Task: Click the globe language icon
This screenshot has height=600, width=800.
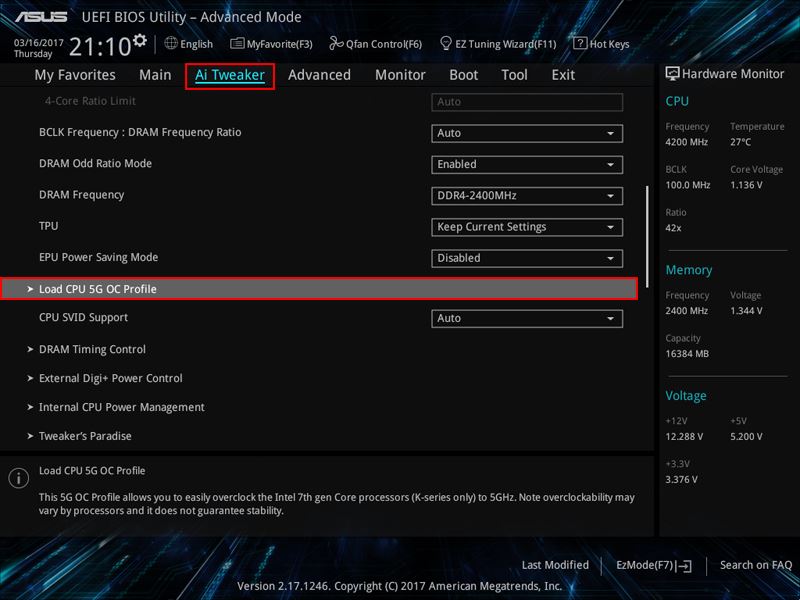Action: tap(171, 43)
